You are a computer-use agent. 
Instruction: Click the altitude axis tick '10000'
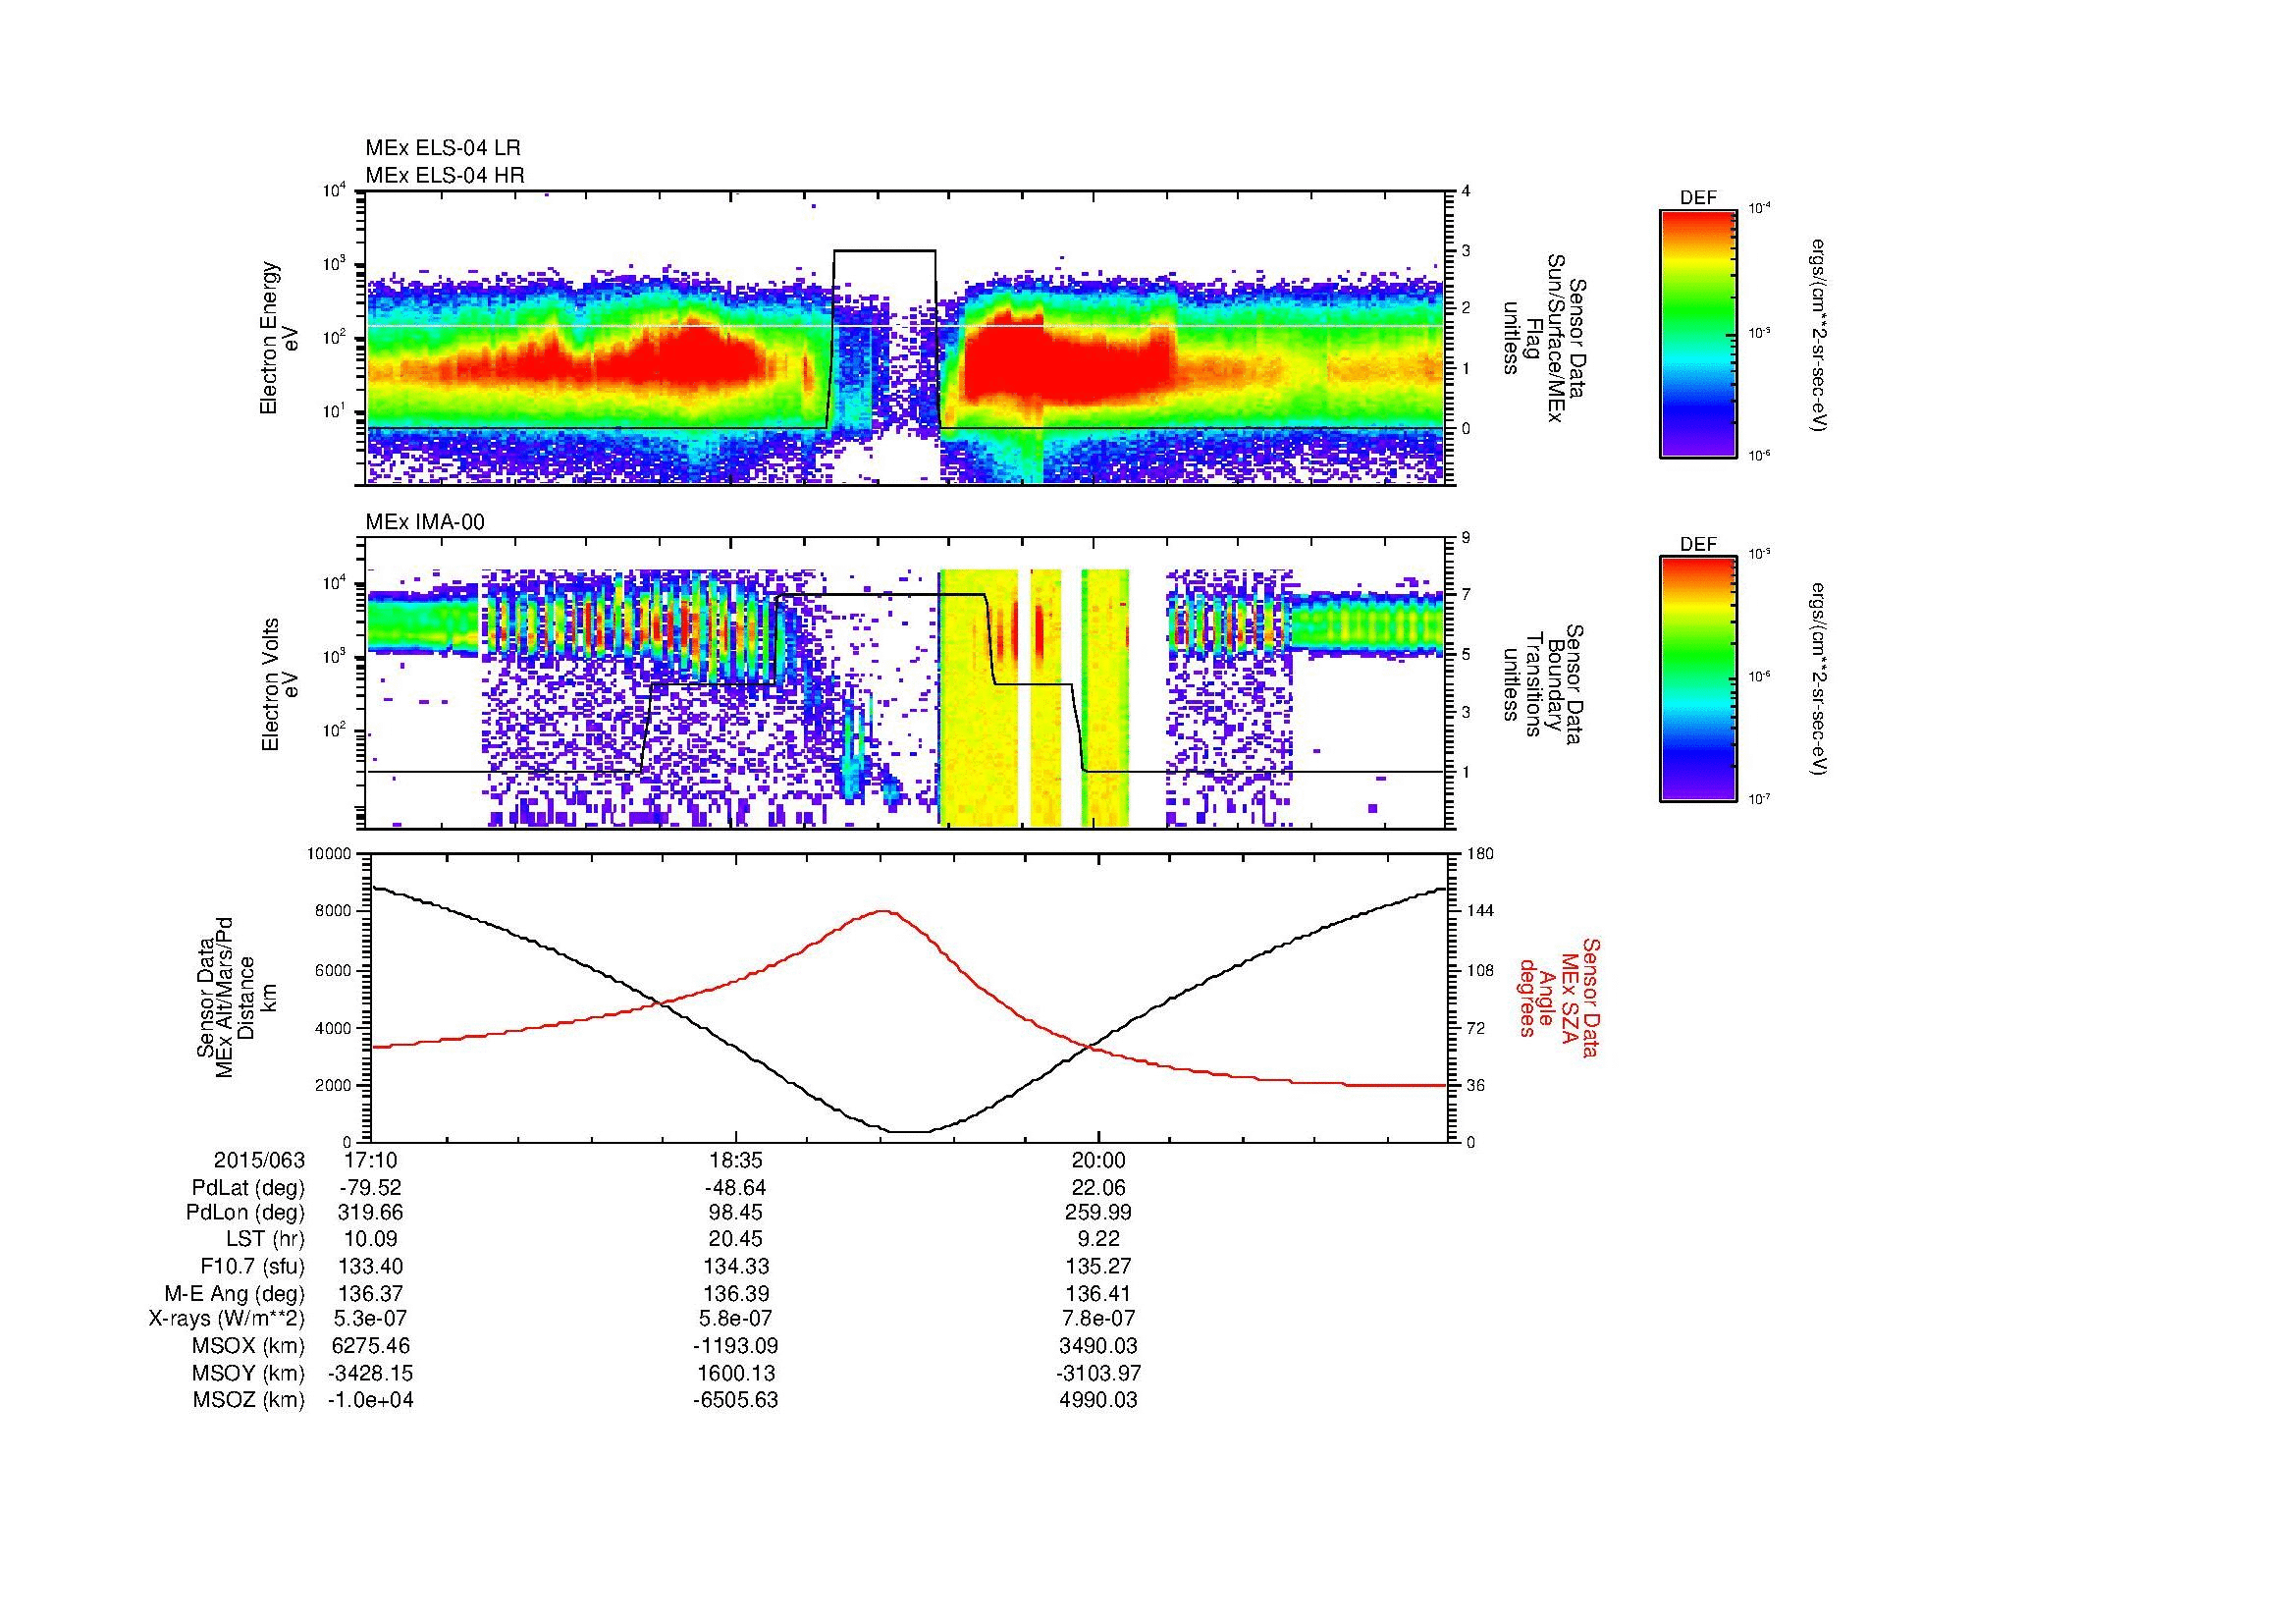click(330, 854)
